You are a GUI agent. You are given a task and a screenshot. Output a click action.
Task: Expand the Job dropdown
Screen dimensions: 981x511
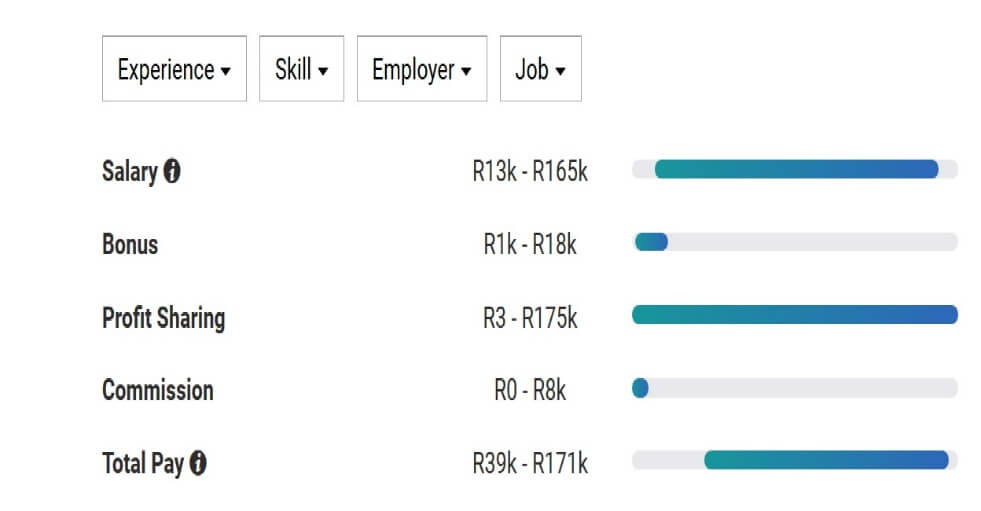pyautogui.click(x=541, y=69)
